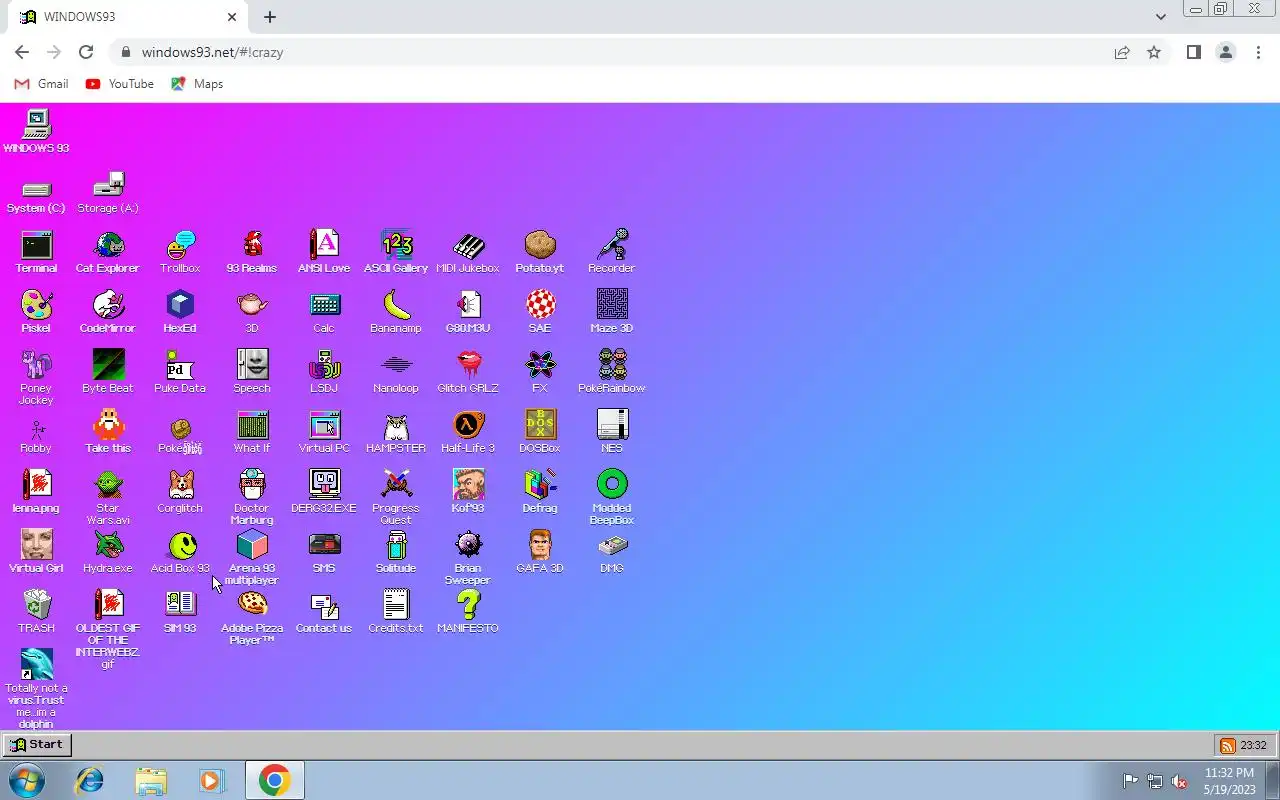Select the Take this icon

[x=108, y=431]
